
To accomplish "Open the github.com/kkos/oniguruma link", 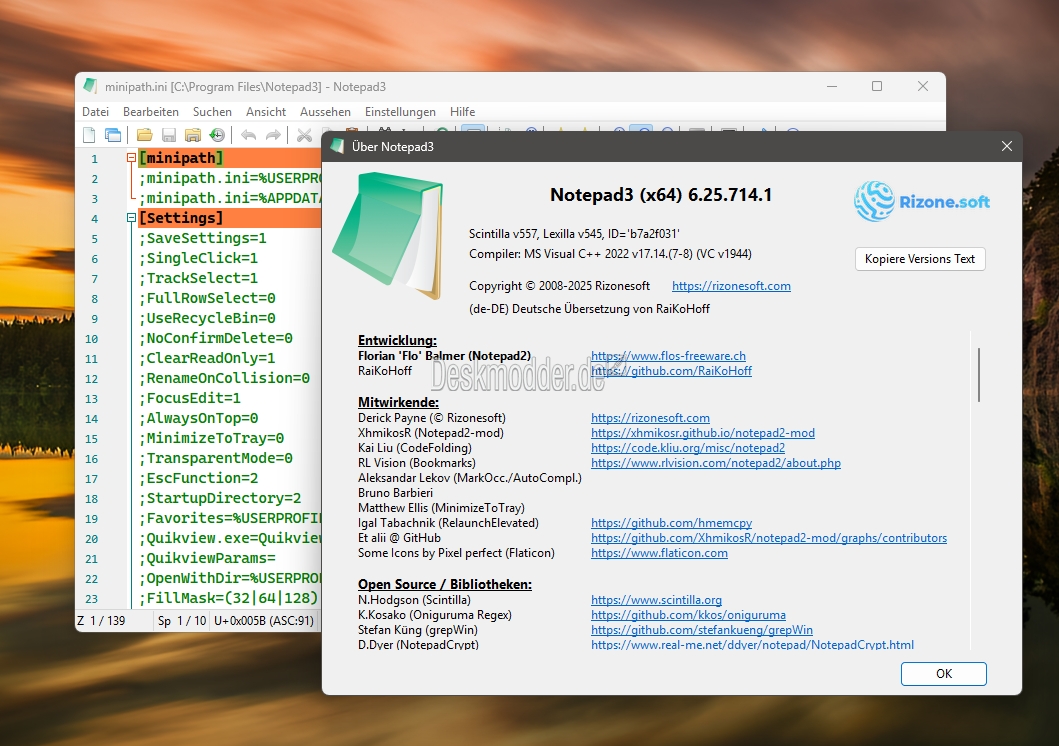I will [x=688, y=615].
